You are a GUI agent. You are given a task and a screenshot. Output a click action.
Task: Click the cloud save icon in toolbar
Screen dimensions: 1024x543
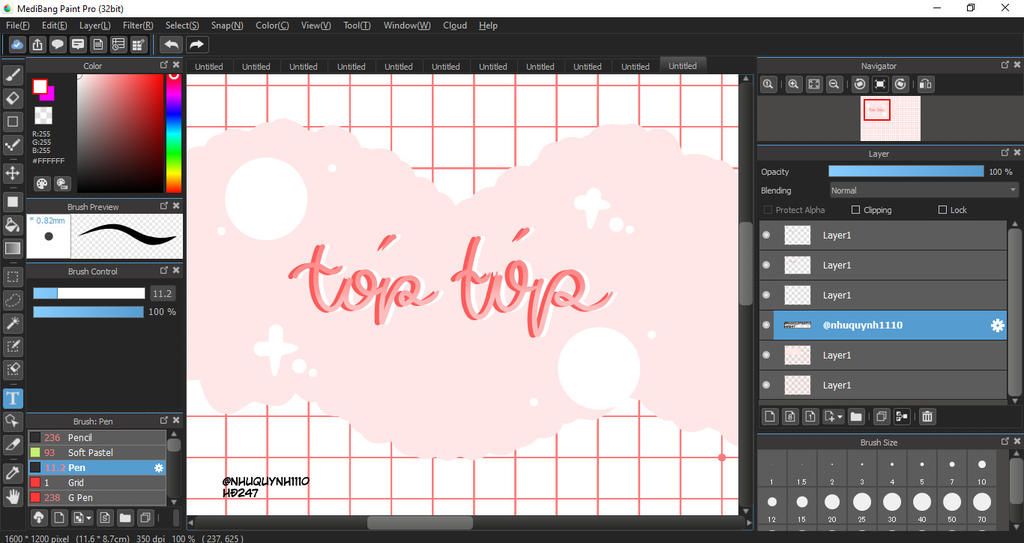pos(17,44)
